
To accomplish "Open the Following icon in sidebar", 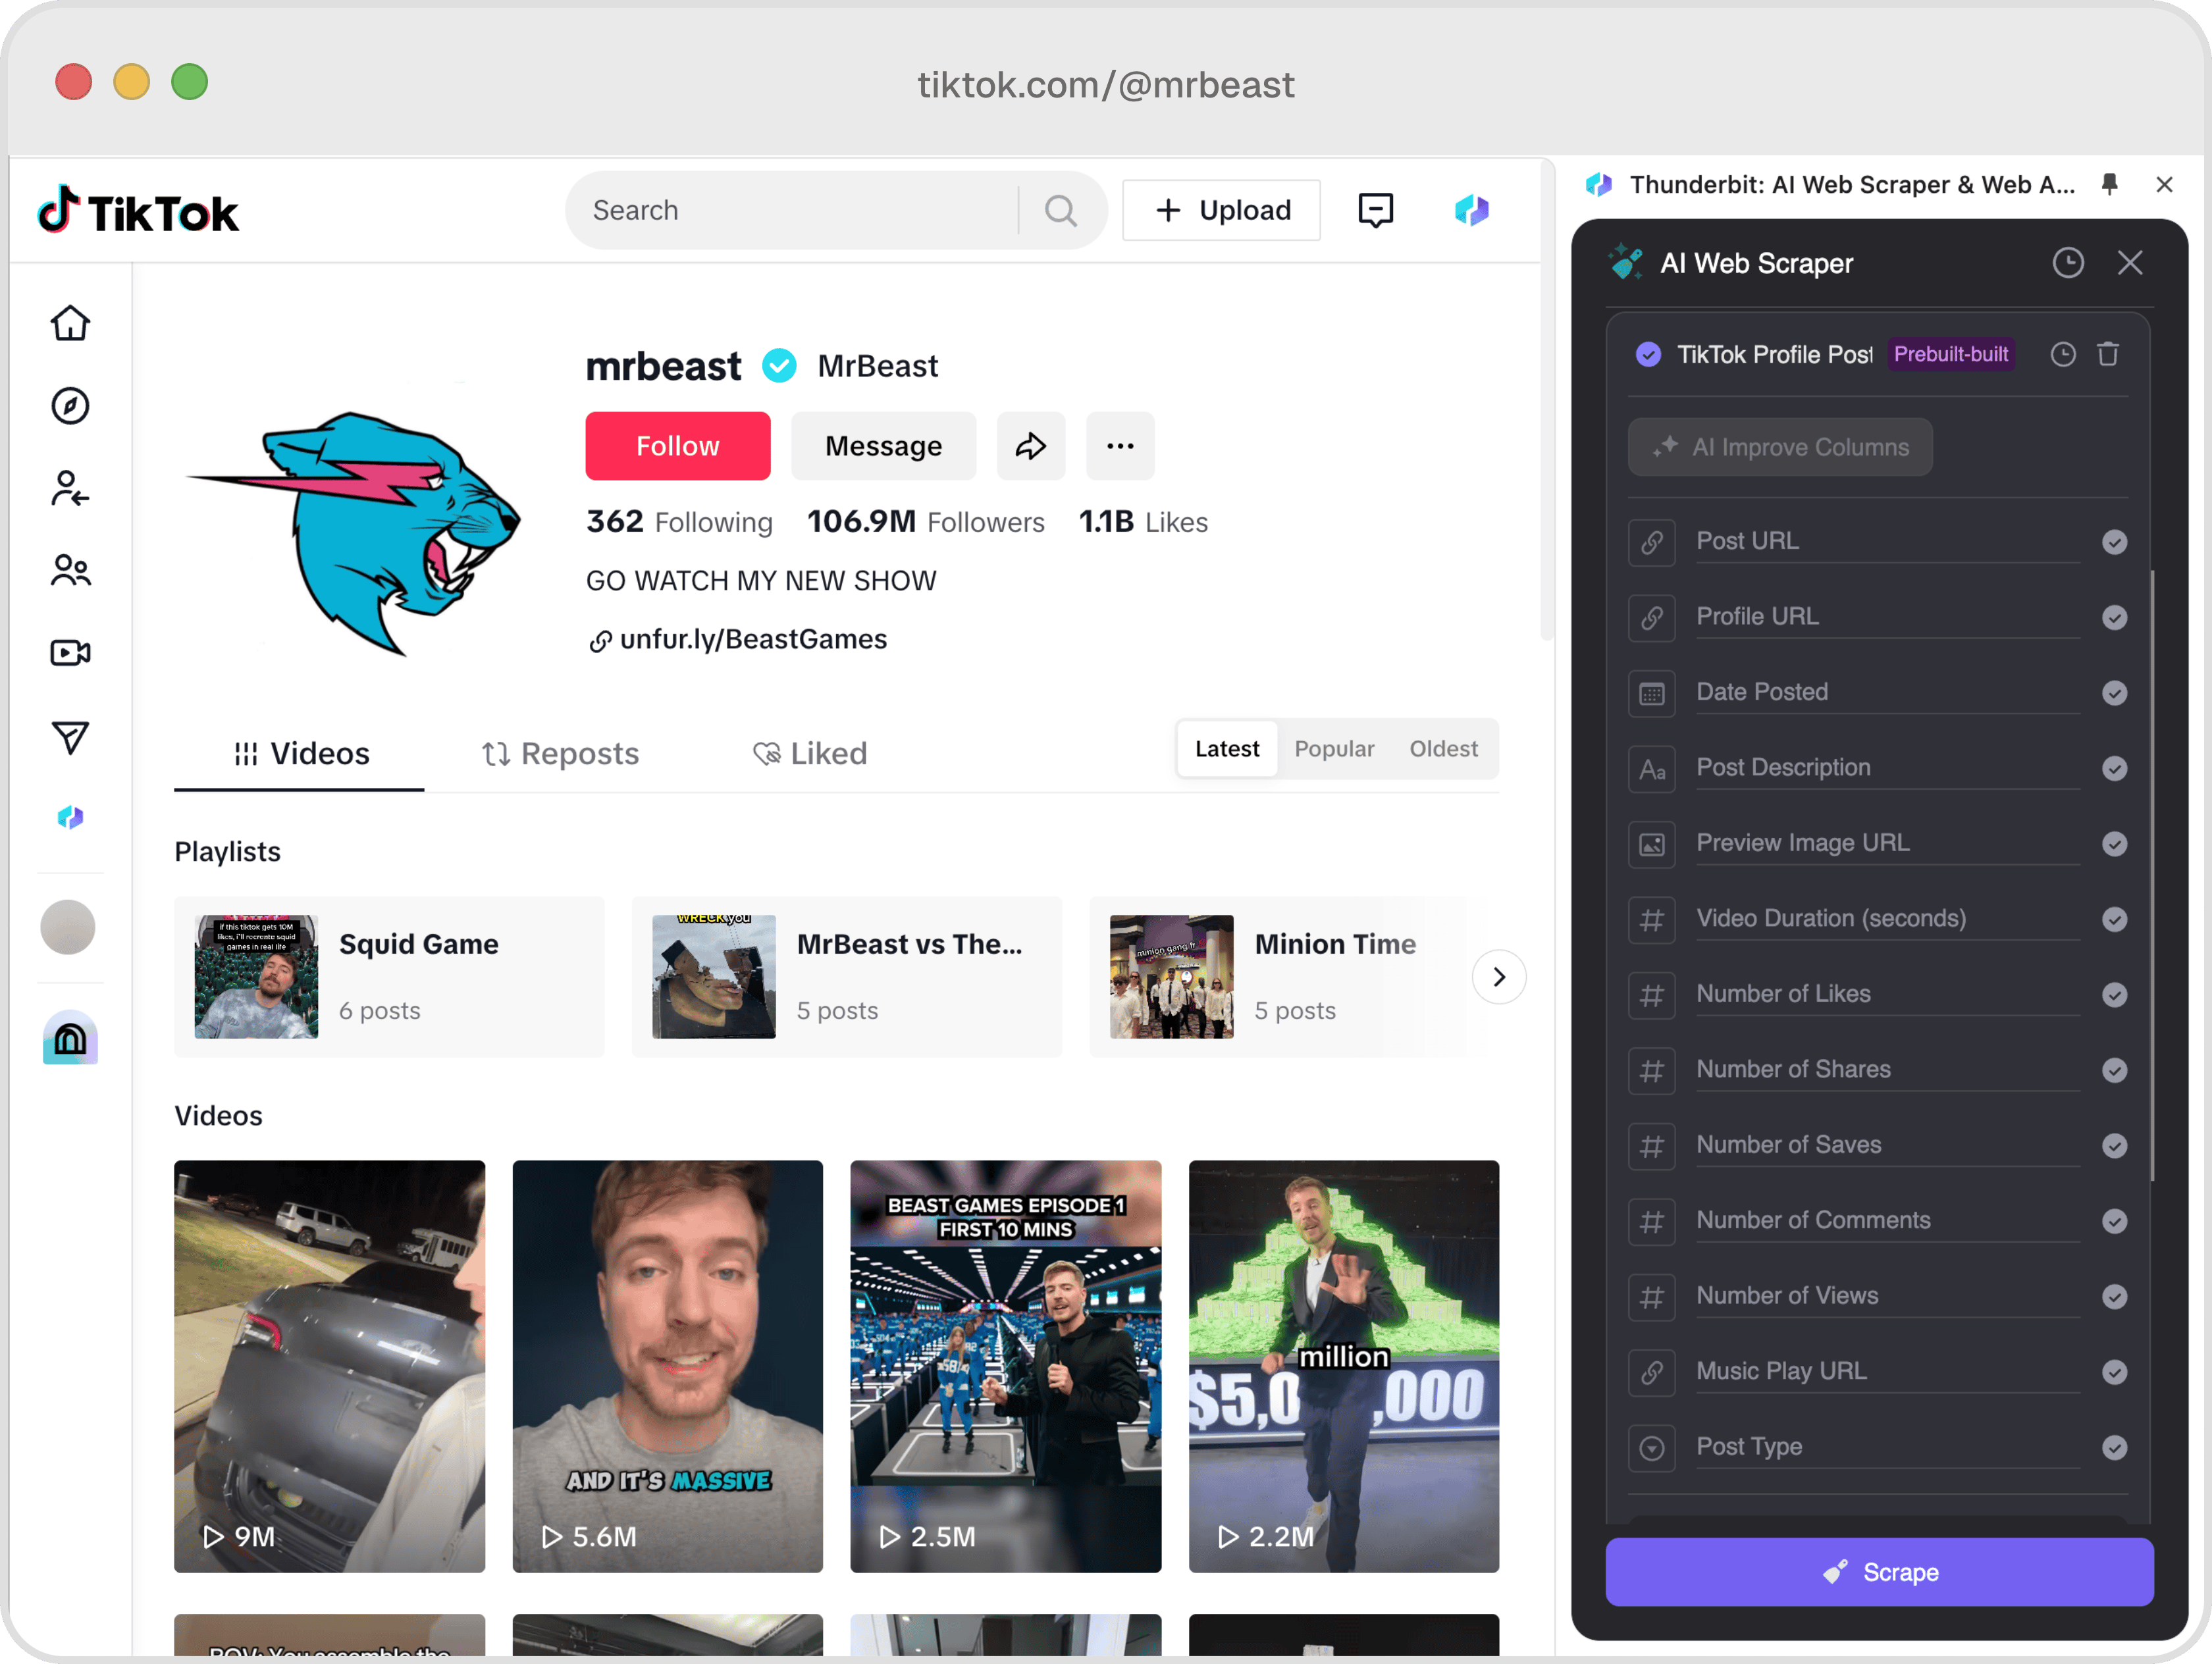I will (x=70, y=489).
